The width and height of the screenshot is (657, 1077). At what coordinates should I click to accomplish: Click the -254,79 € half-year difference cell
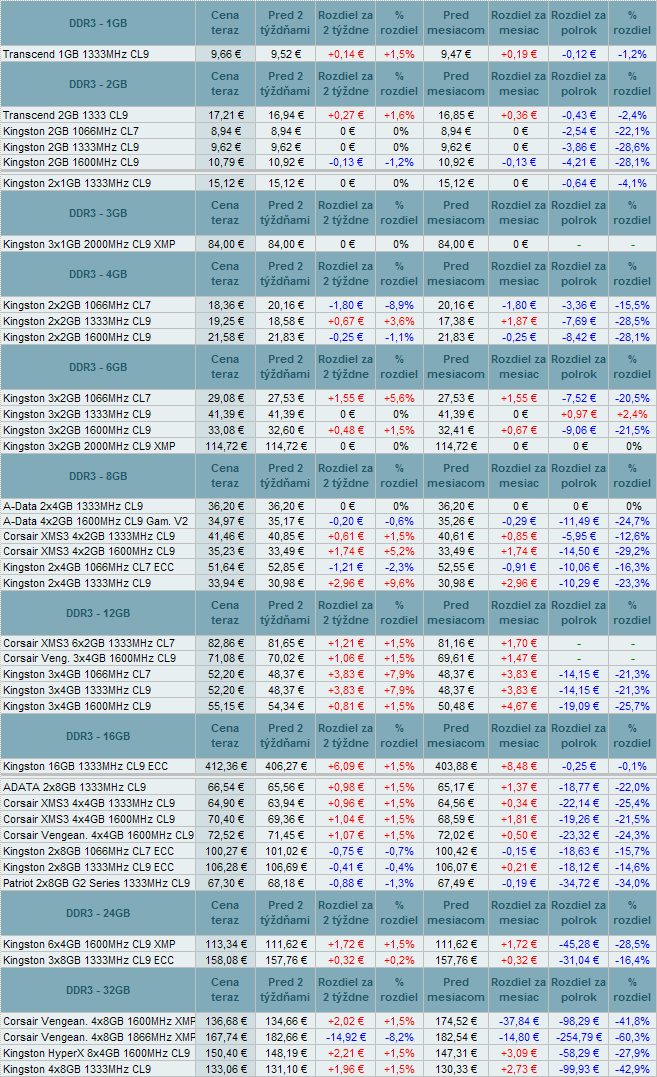click(578, 1037)
